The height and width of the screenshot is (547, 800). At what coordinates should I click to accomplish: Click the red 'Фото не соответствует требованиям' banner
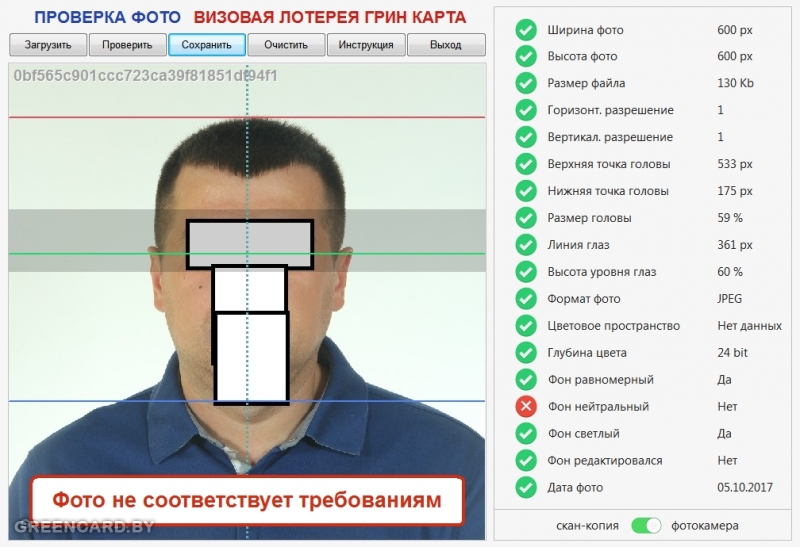tap(247, 500)
